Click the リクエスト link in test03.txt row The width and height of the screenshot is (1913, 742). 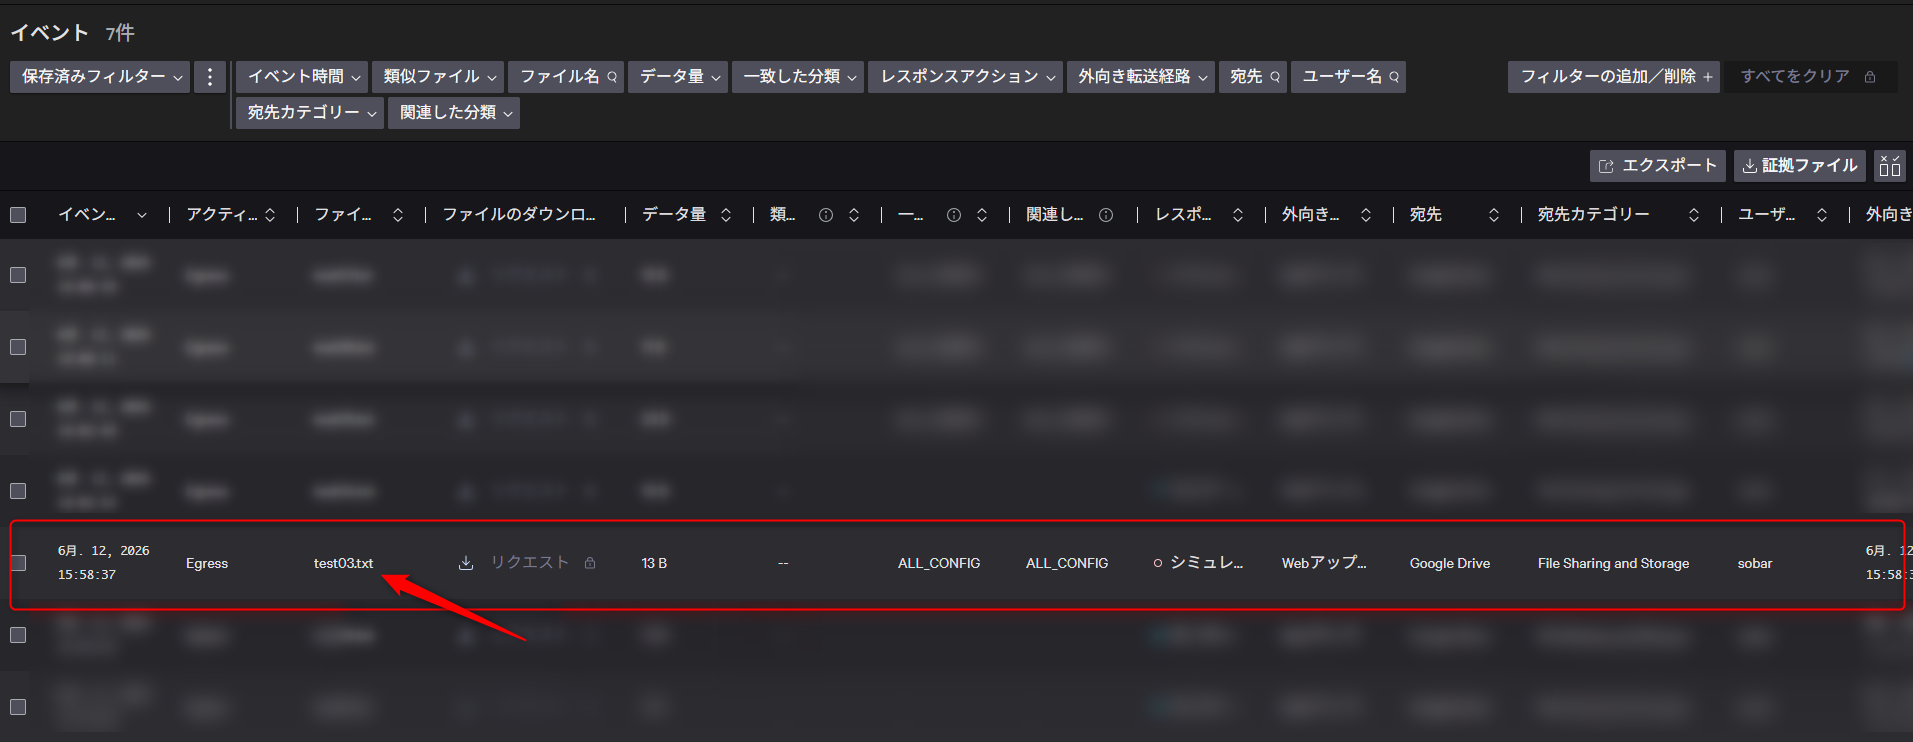tap(529, 563)
